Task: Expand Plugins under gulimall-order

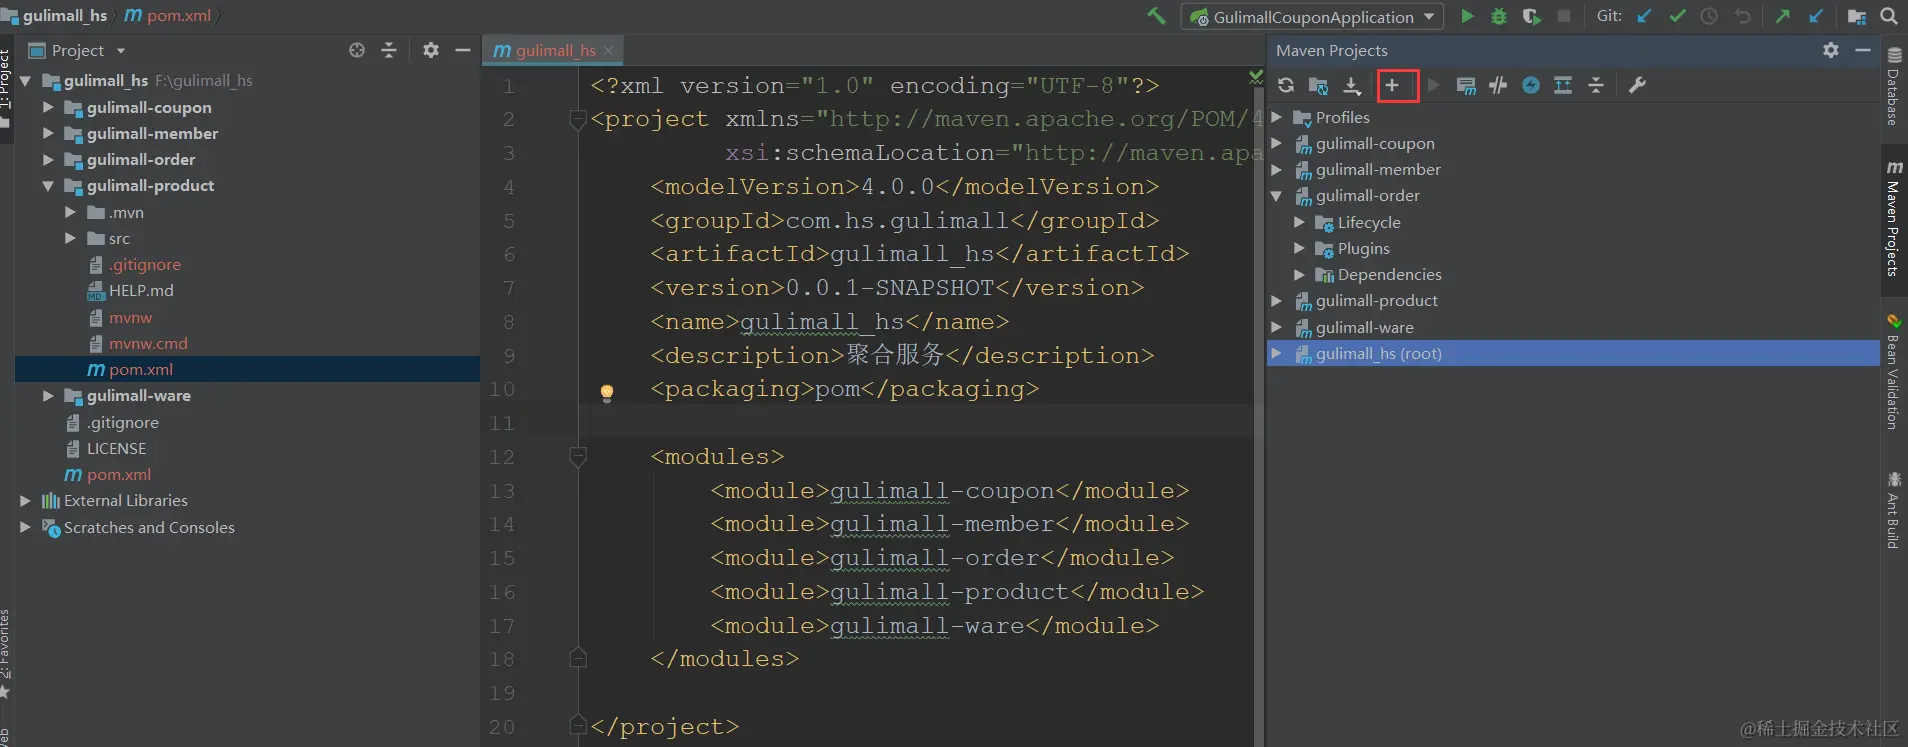Action: [x=1299, y=248]
